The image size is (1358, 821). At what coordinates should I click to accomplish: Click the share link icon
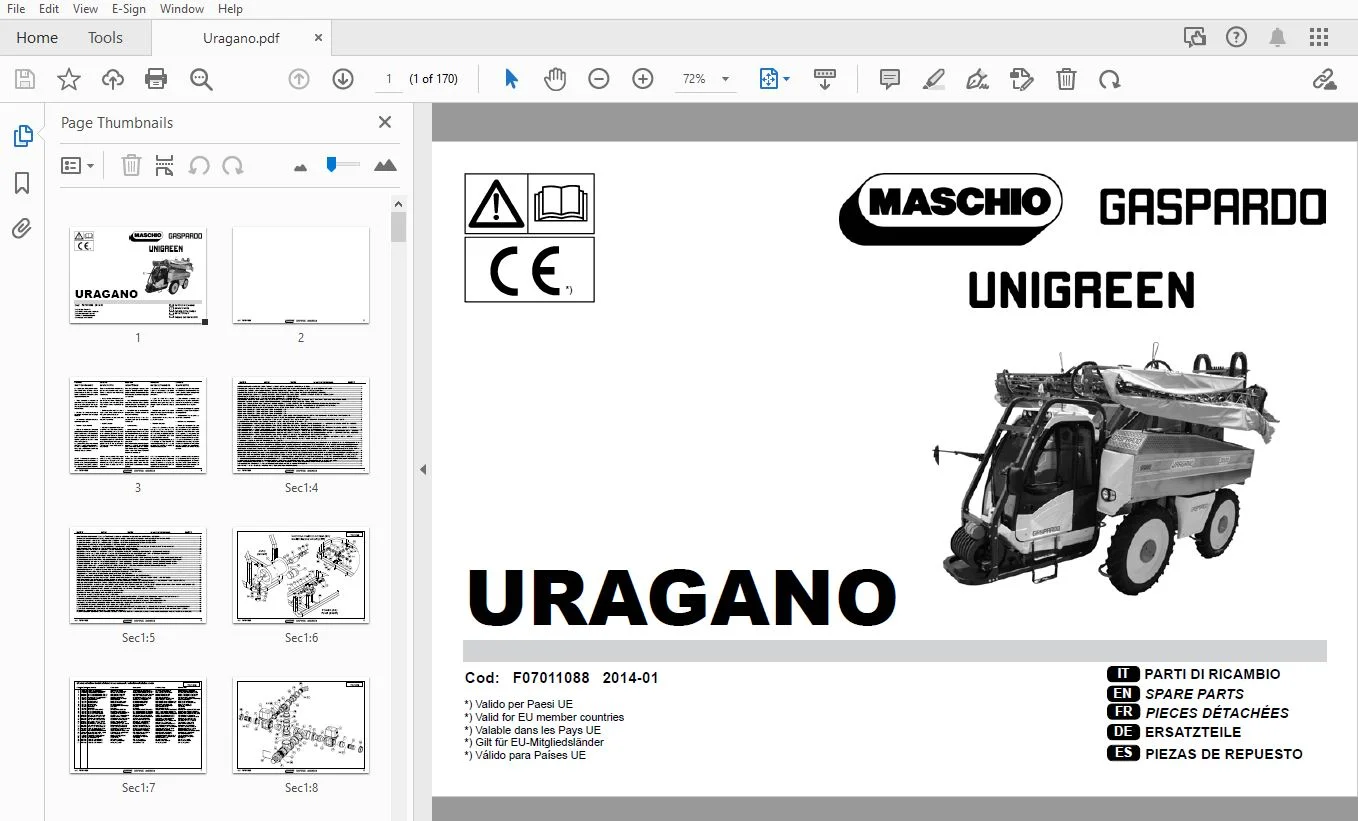1325,79
